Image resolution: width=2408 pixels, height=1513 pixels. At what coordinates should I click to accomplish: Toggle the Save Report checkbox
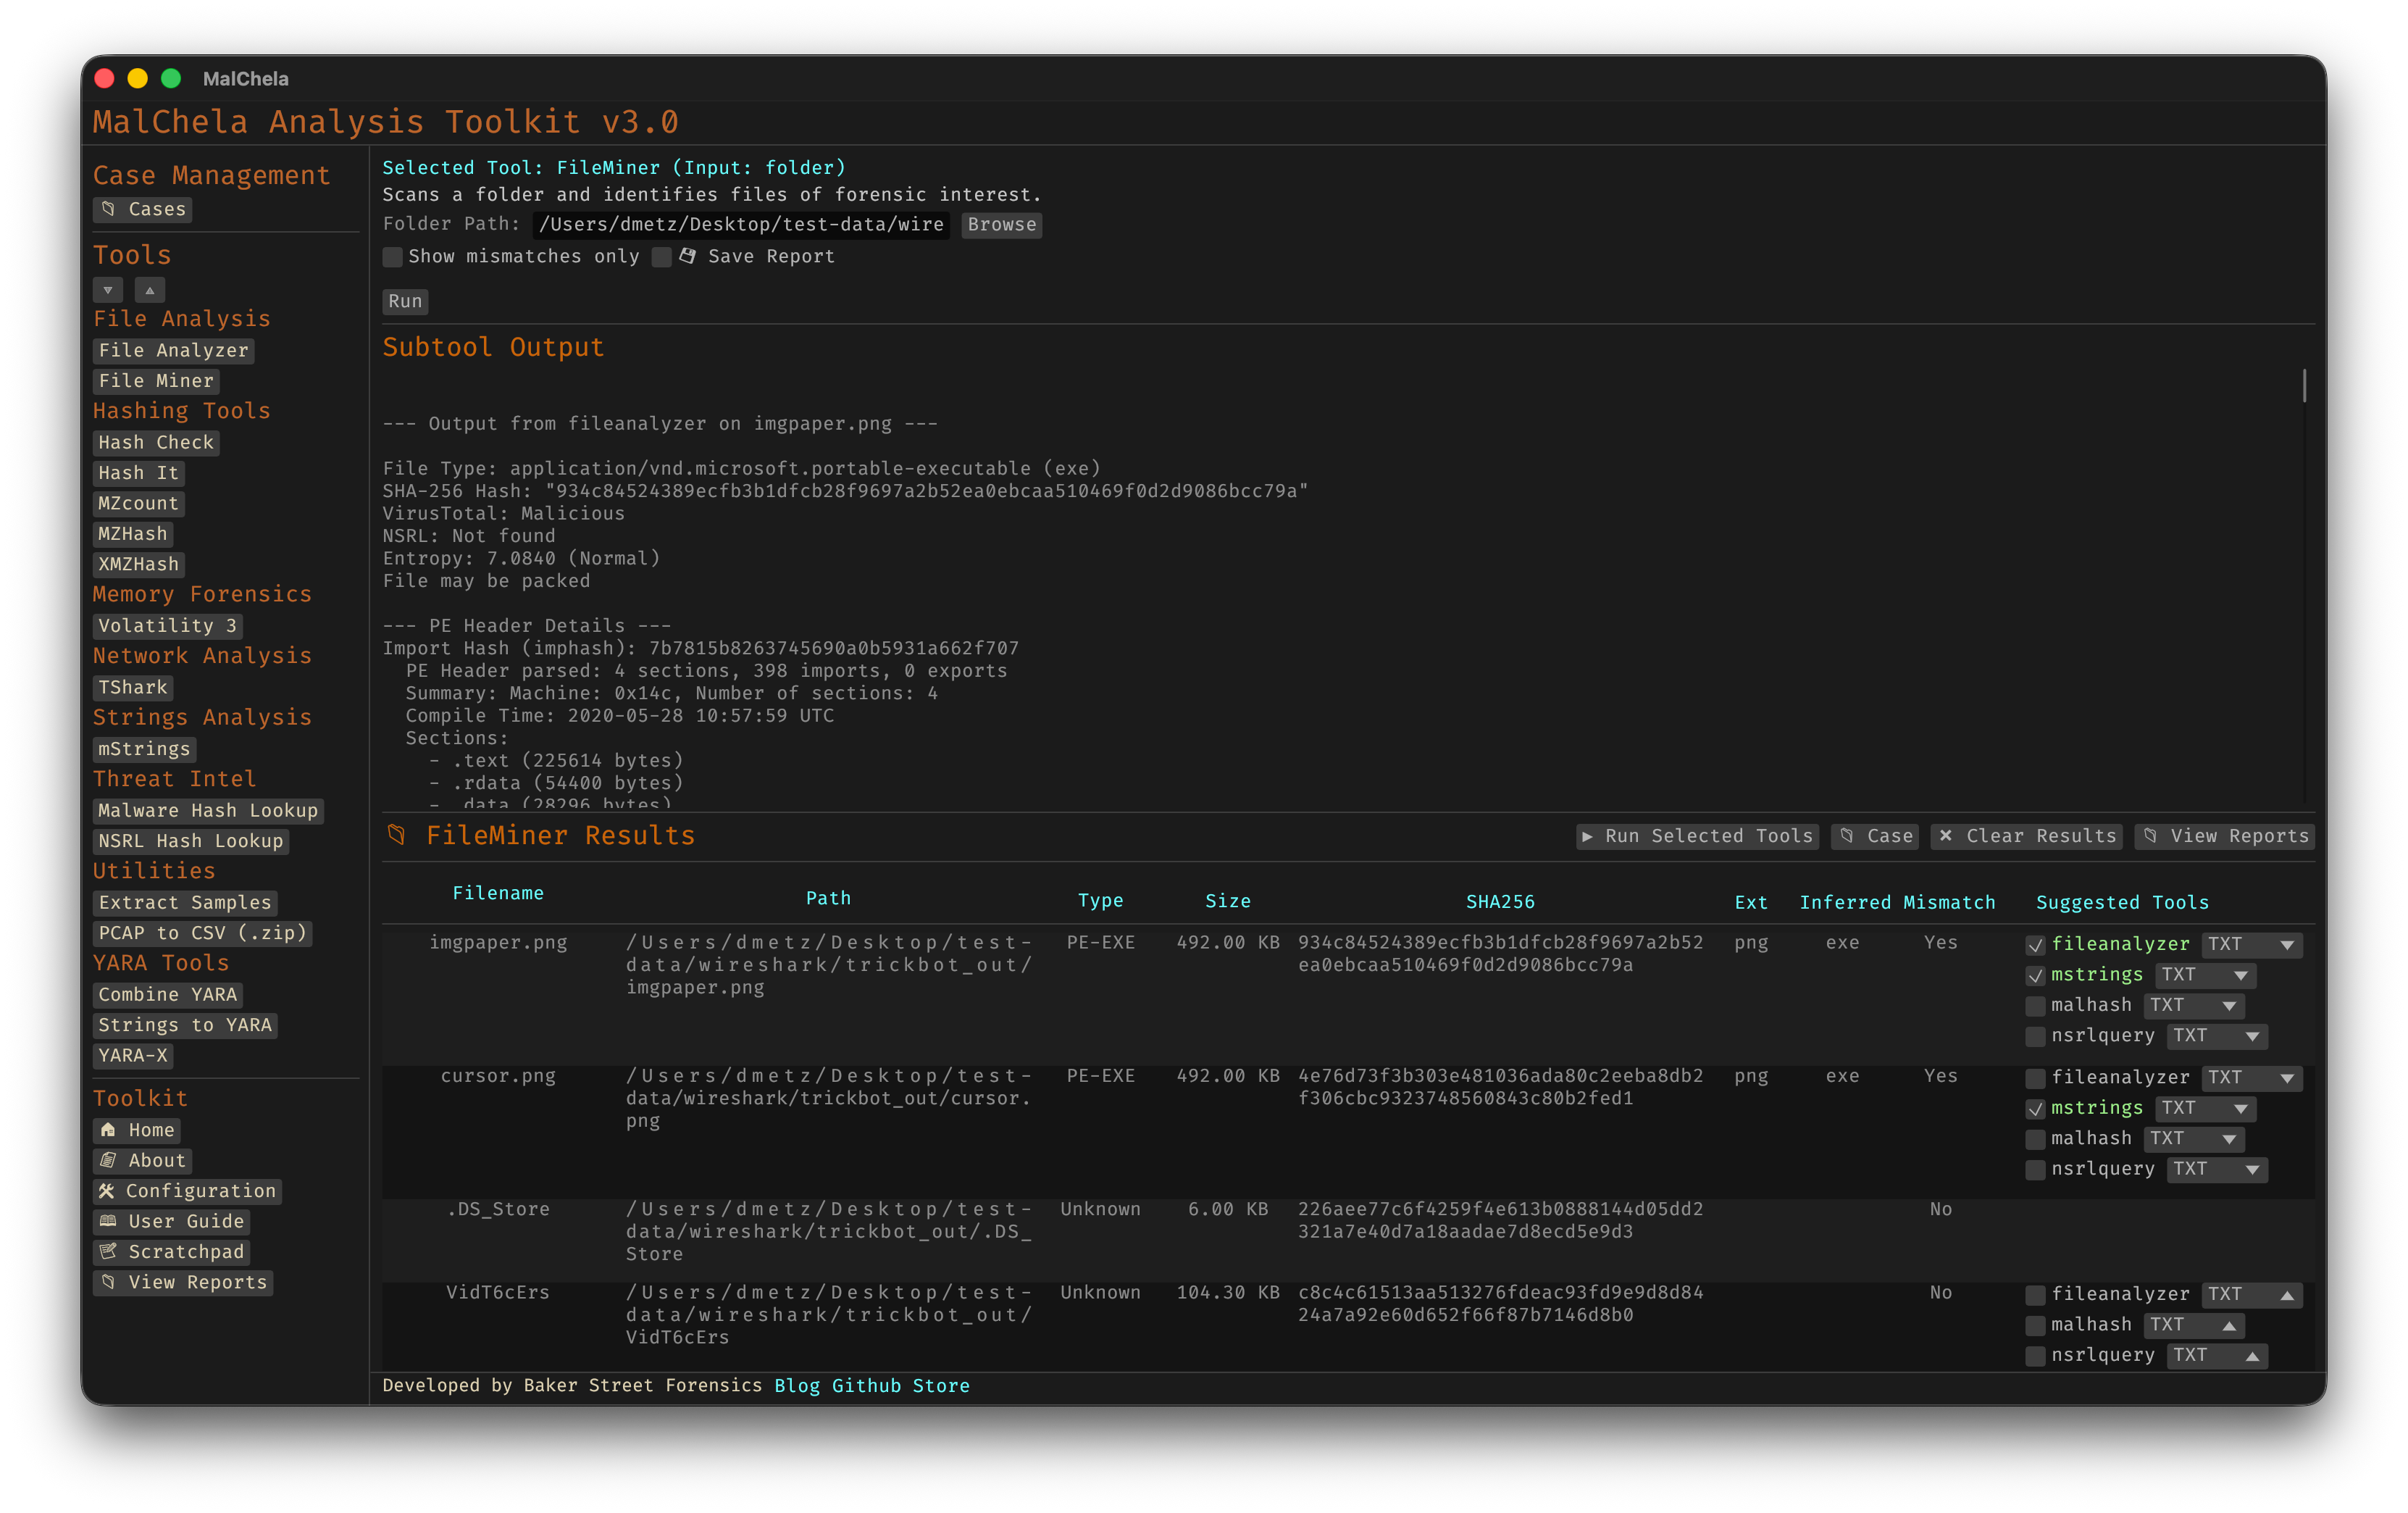pos(661,257)
